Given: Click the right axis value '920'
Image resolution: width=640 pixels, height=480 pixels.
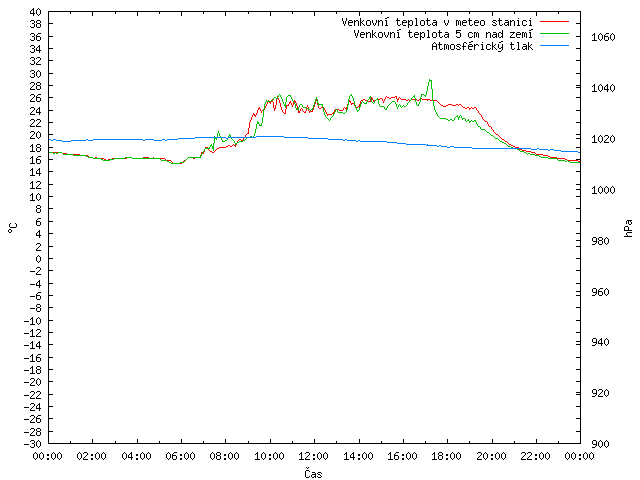Looking at the screenshot, I should pyautogui.click(x=600, y=393).
